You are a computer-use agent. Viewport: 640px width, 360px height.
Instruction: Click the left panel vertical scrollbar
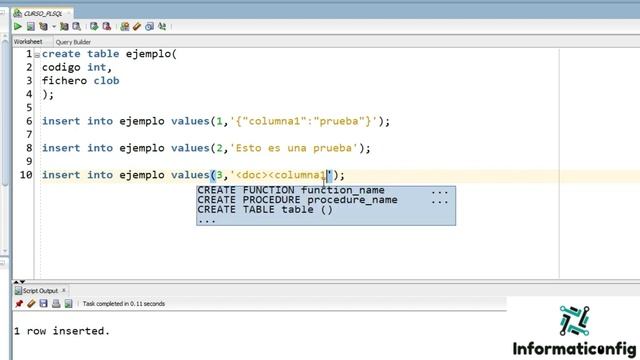click(x=5, y=114)
